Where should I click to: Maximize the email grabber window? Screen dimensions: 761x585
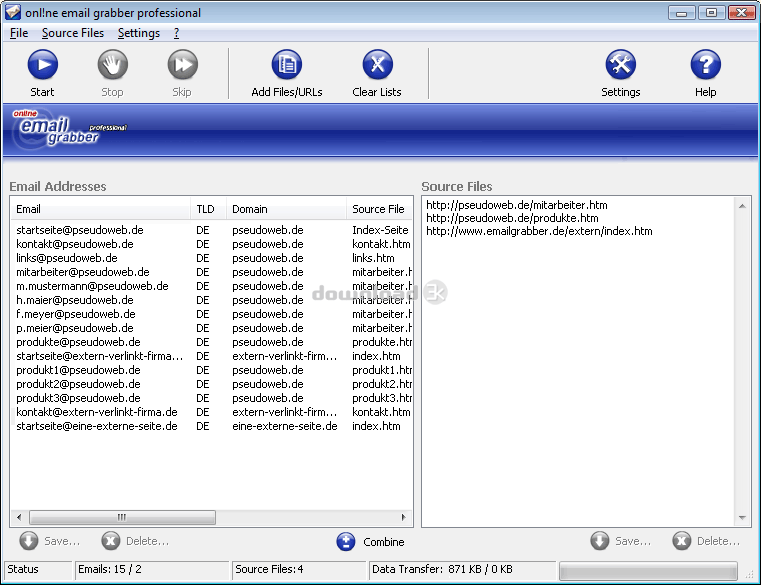[711, 12]
